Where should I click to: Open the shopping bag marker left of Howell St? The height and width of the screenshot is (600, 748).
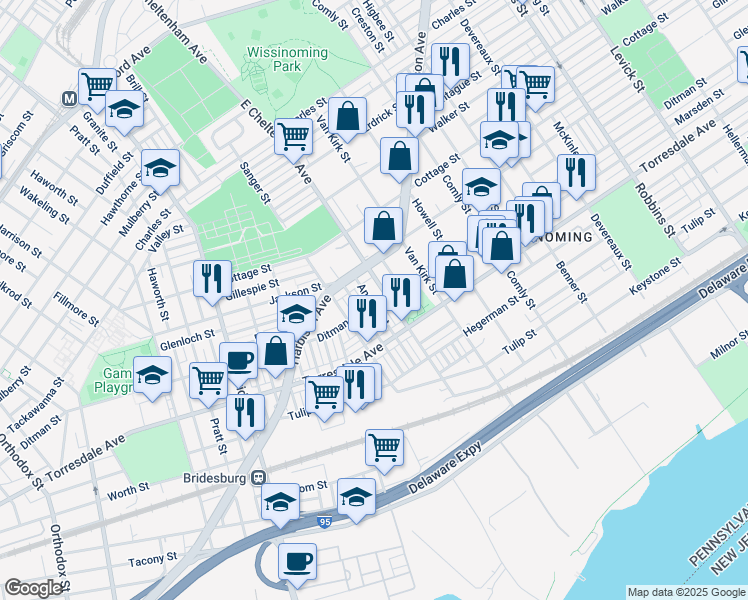tap(384, 227)
